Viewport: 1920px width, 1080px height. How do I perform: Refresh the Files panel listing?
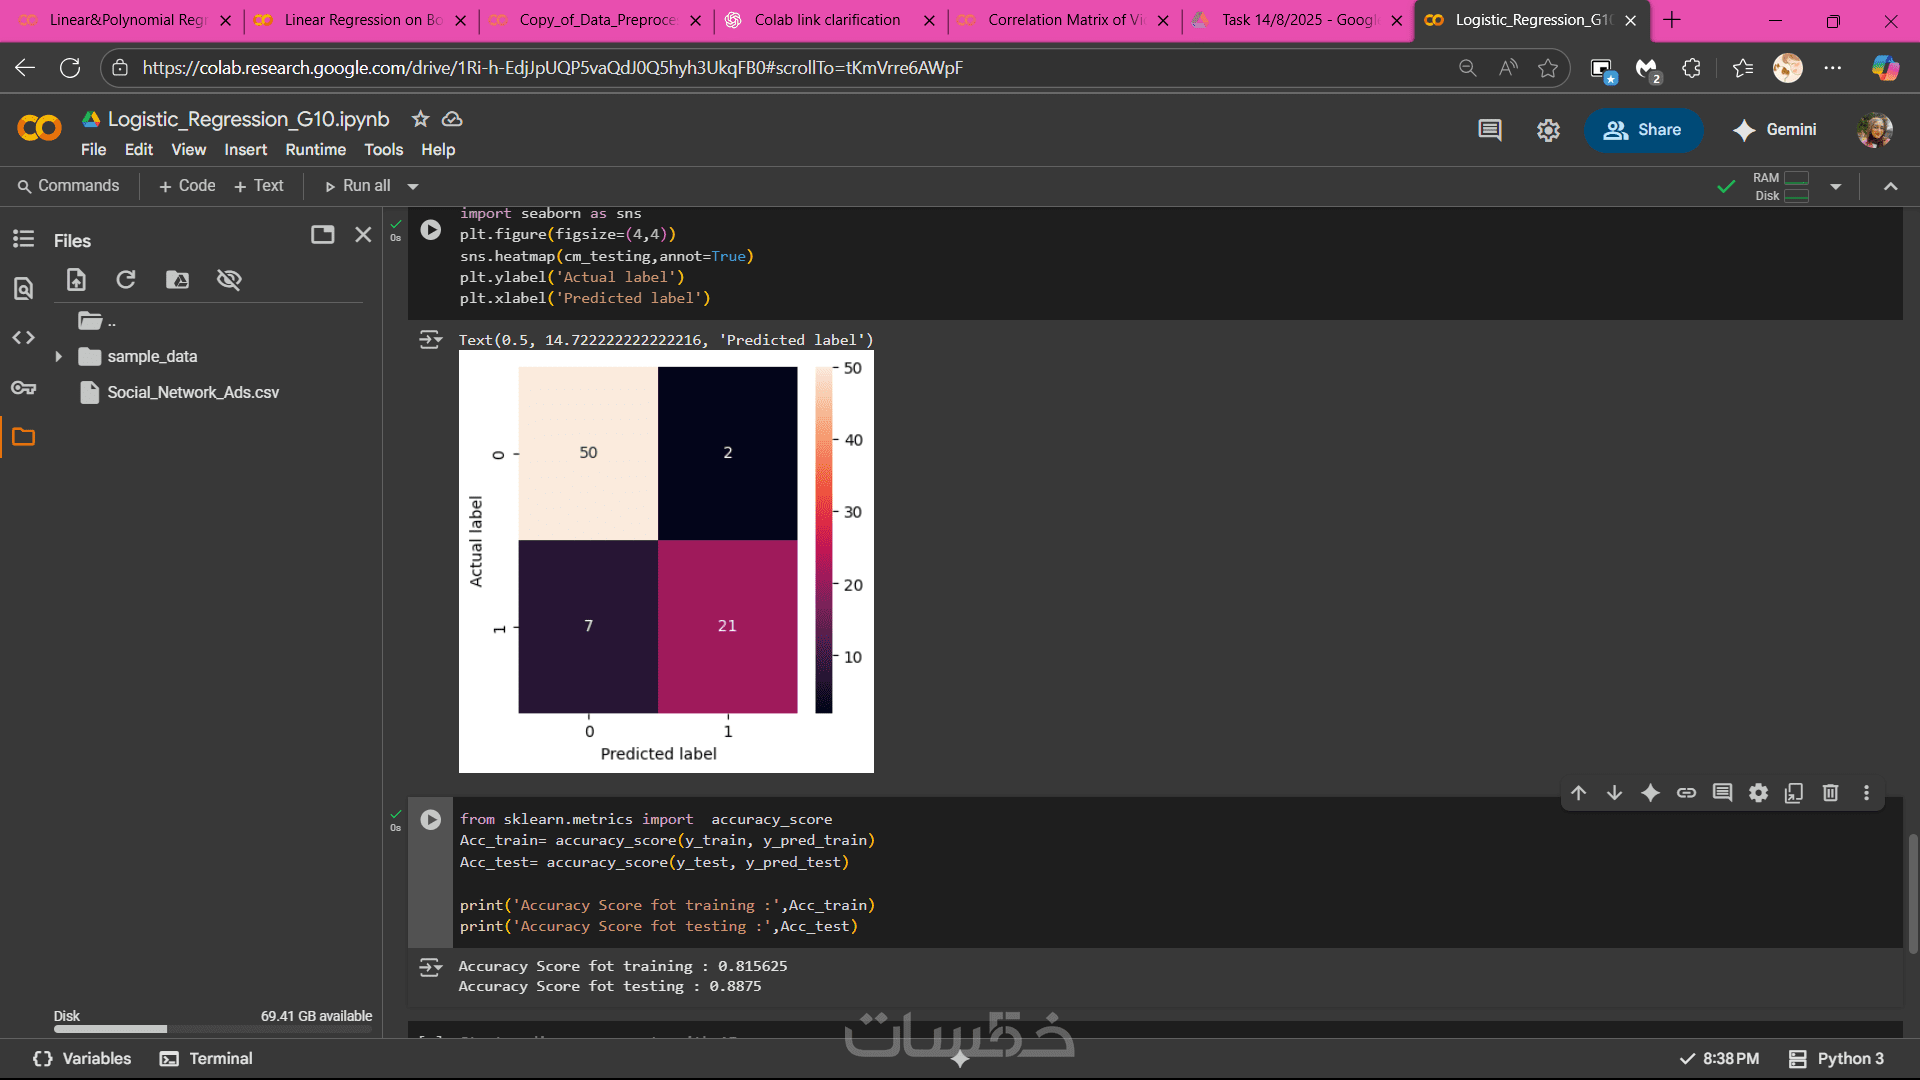pyautogui.click(x=126, y=280)
